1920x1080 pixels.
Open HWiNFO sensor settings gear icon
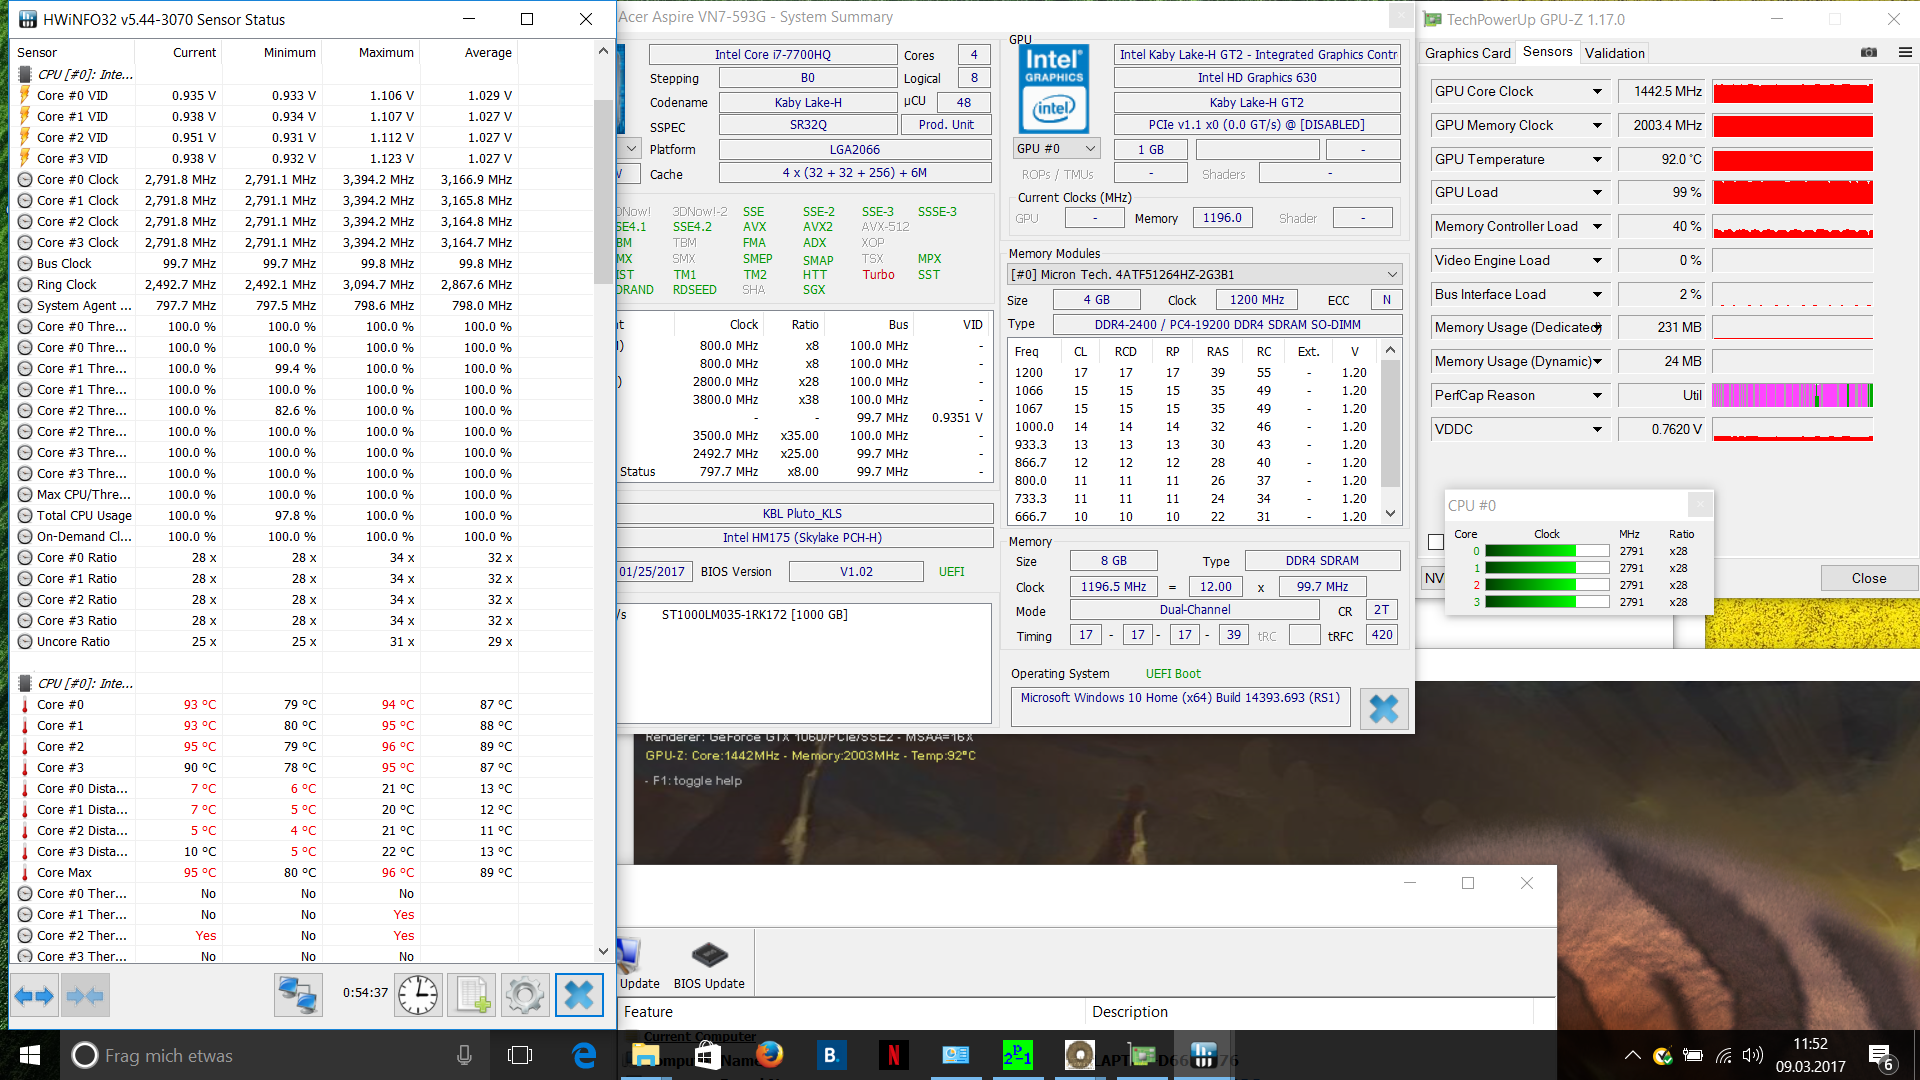point(525,996)
